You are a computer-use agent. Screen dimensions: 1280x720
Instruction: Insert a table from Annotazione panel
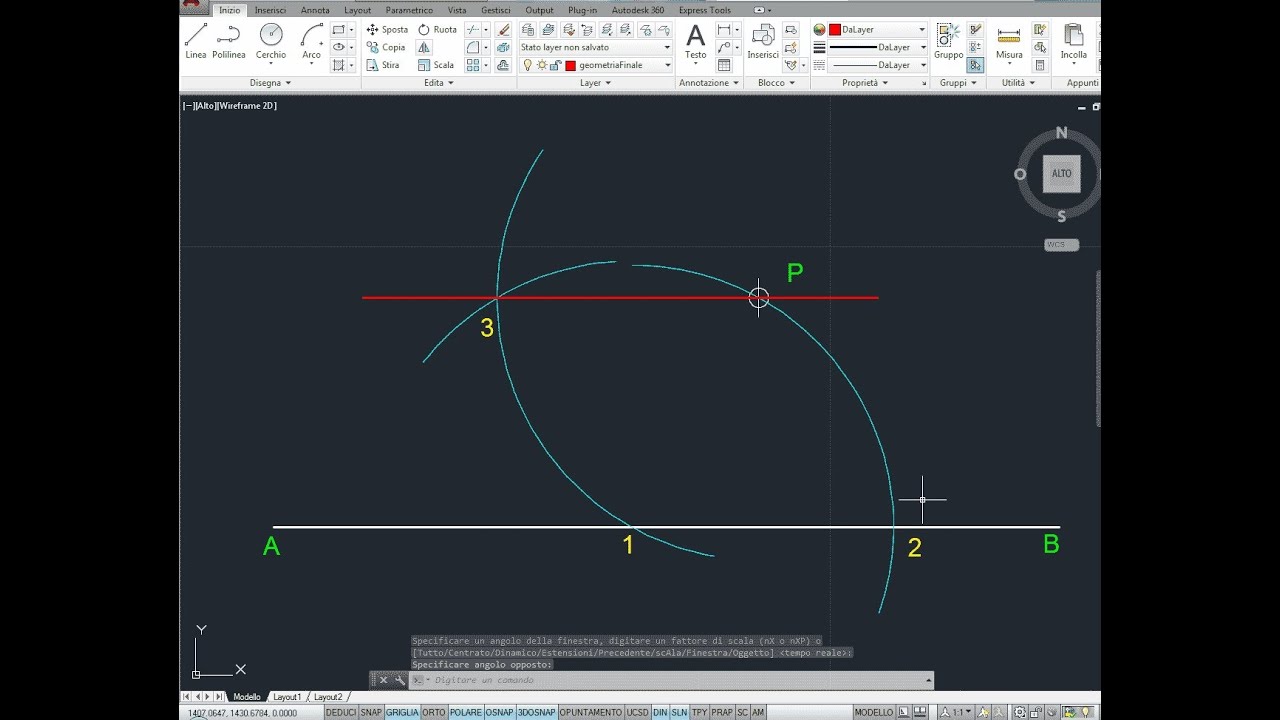pyautogui.click(x=723, y=65)
